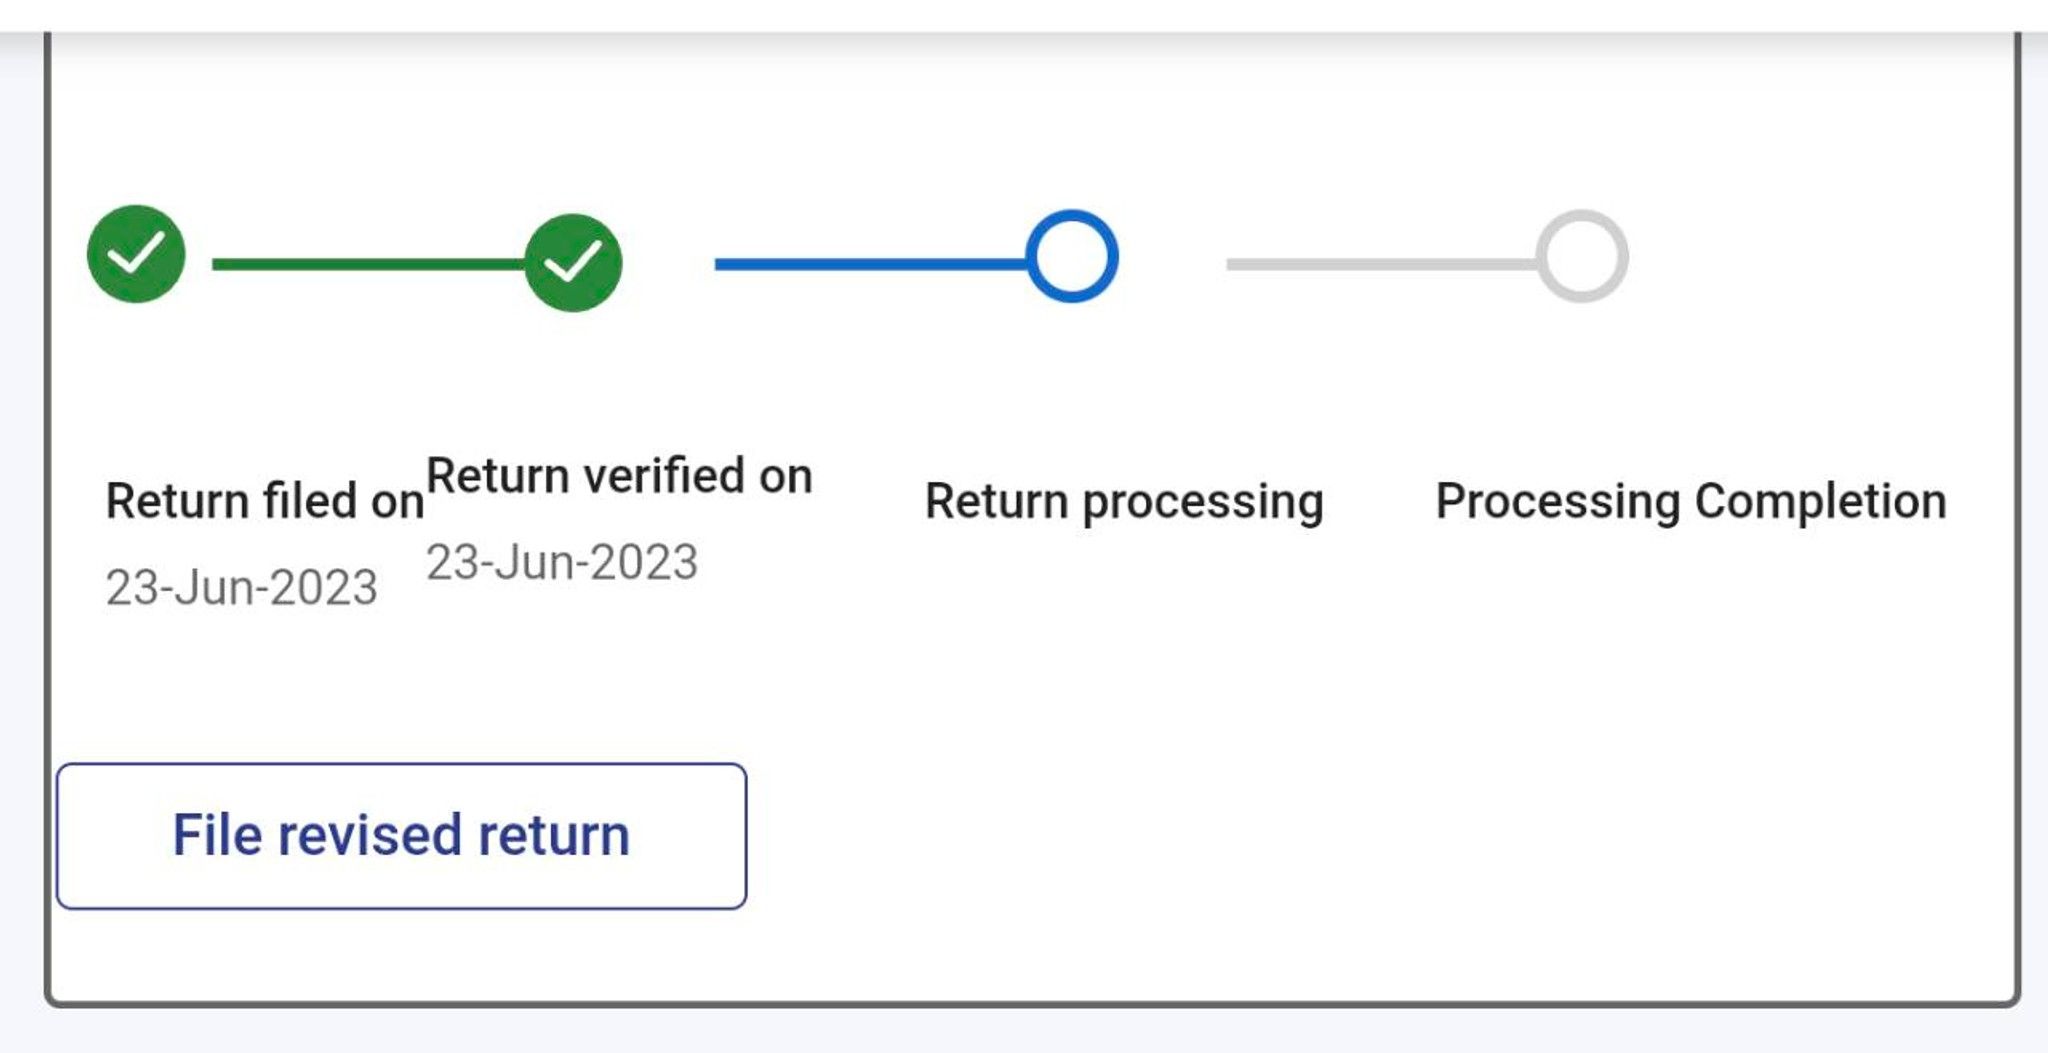Click grey progress line before Processing Completion

[1382, 265]
